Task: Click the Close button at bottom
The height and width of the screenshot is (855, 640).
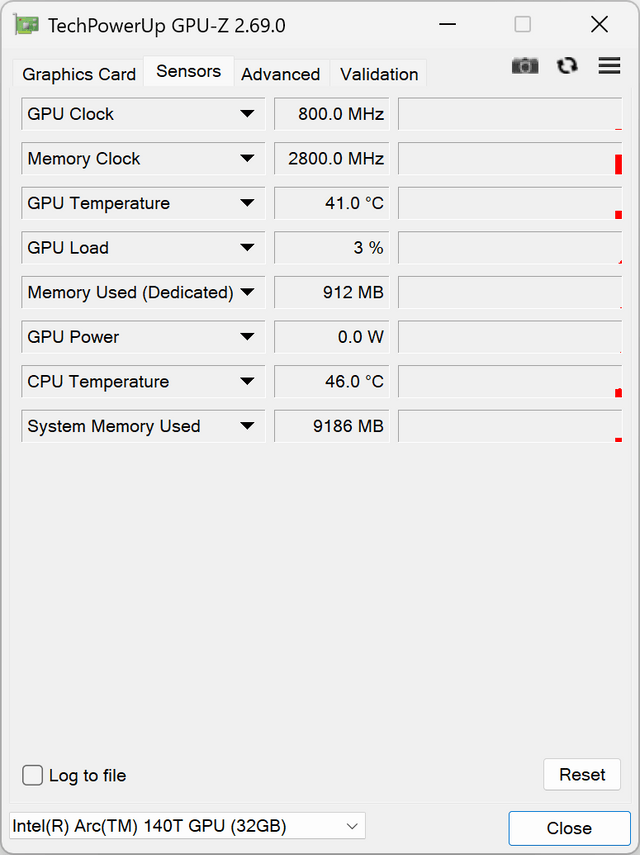Action: pos(569,828)
